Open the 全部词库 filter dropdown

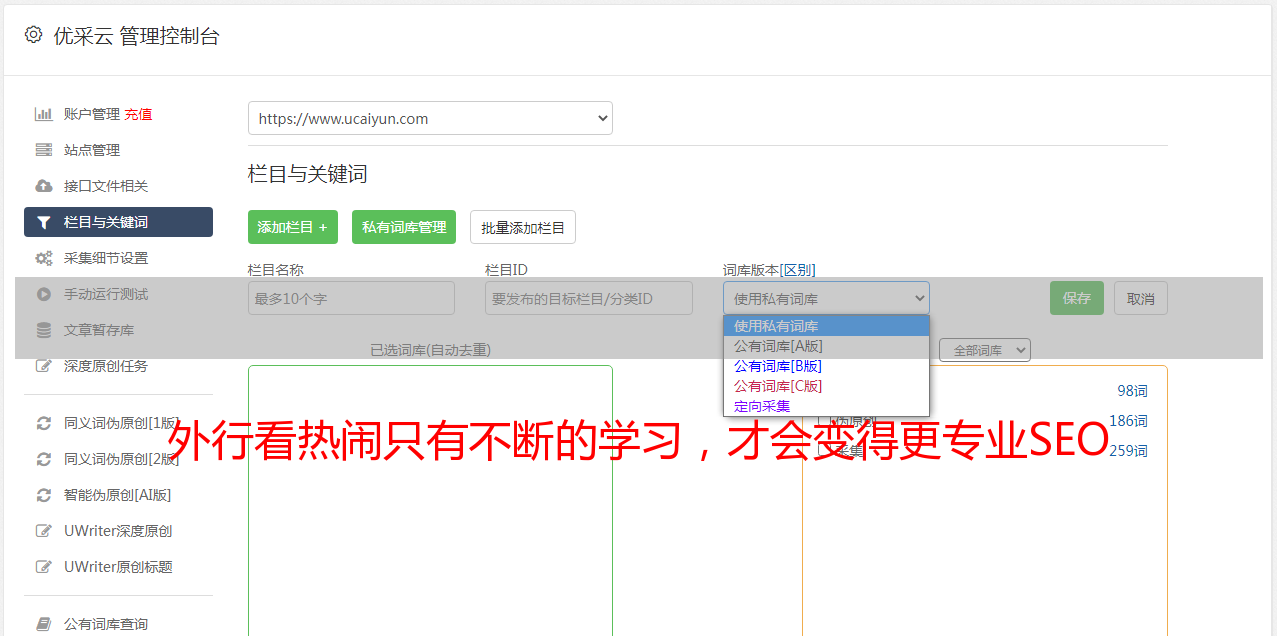pyautogui.click(x=985, y=350)
